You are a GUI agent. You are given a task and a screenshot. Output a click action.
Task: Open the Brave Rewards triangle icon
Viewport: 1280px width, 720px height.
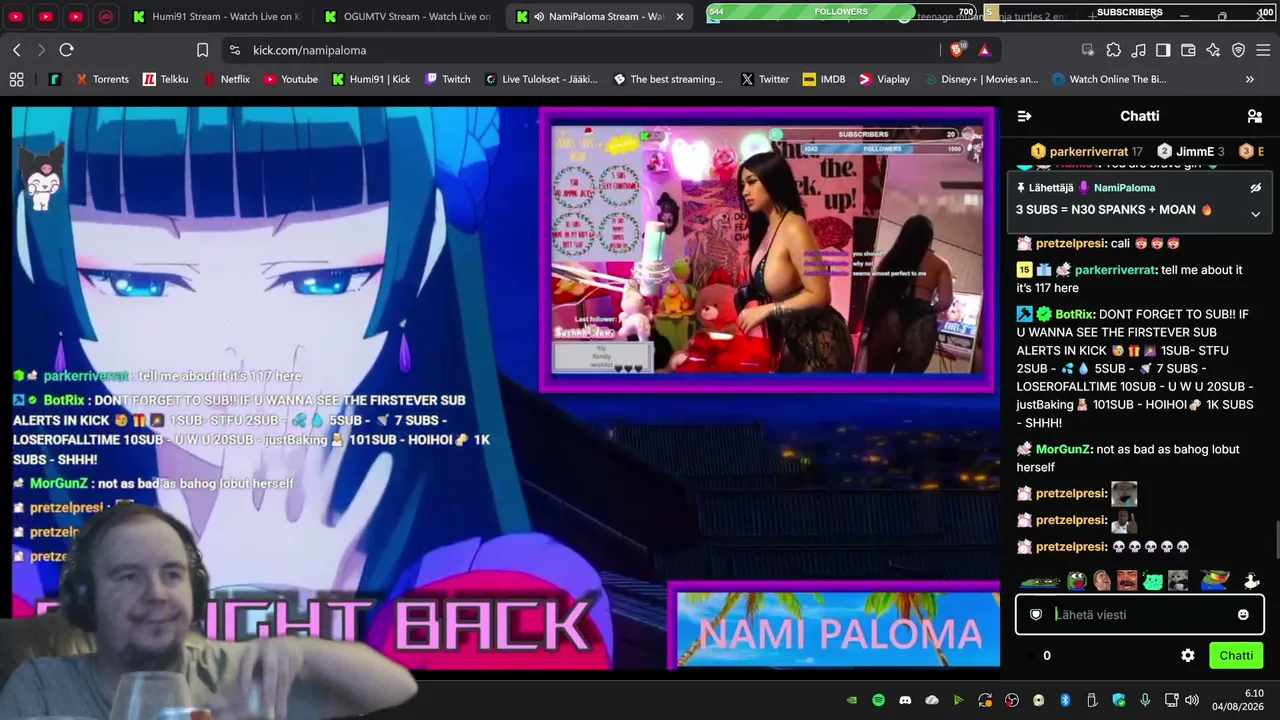point(984,50)
